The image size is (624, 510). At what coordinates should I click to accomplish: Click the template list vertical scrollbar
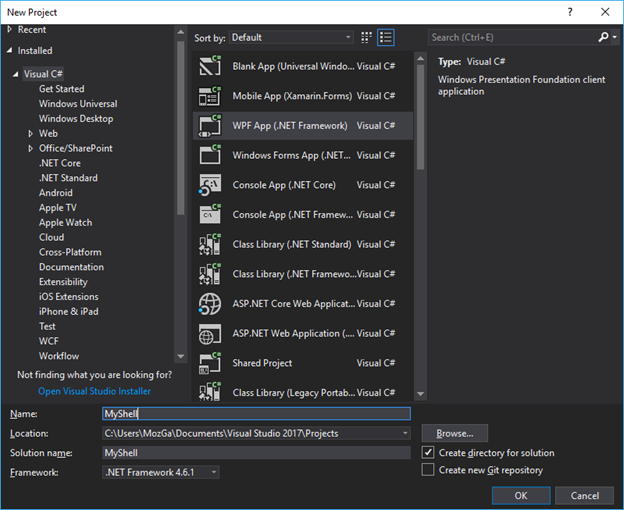pos(420,226)
